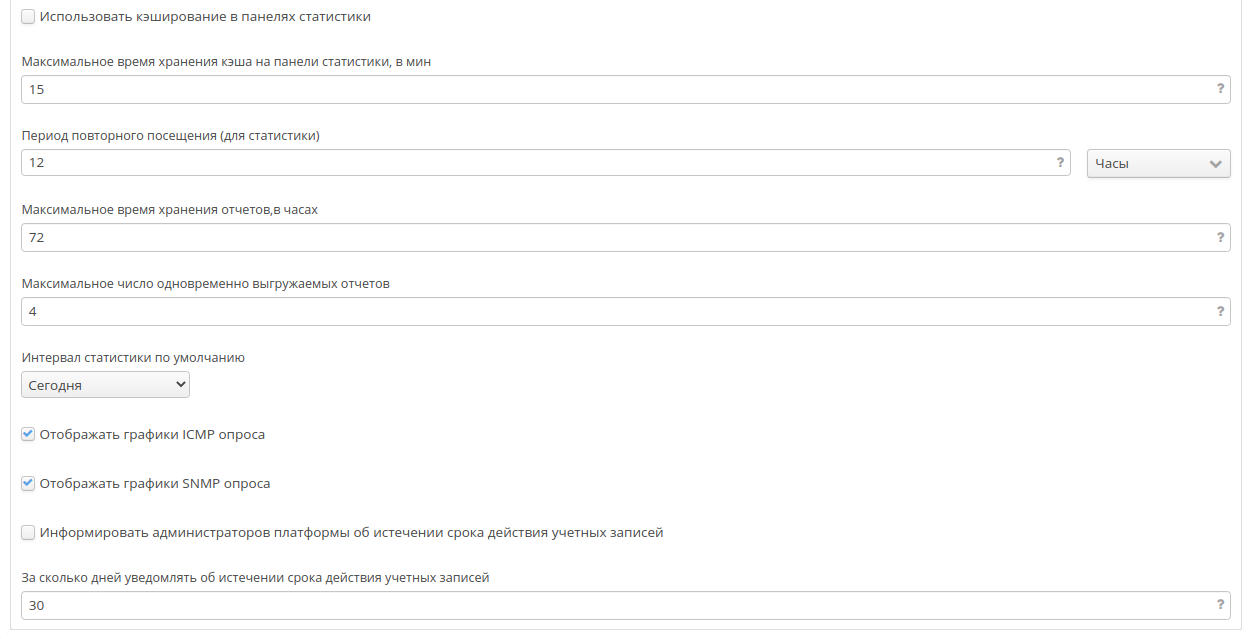
Task: Select the simultaneous reports field showing 4
Action: (x=600, y=312)
